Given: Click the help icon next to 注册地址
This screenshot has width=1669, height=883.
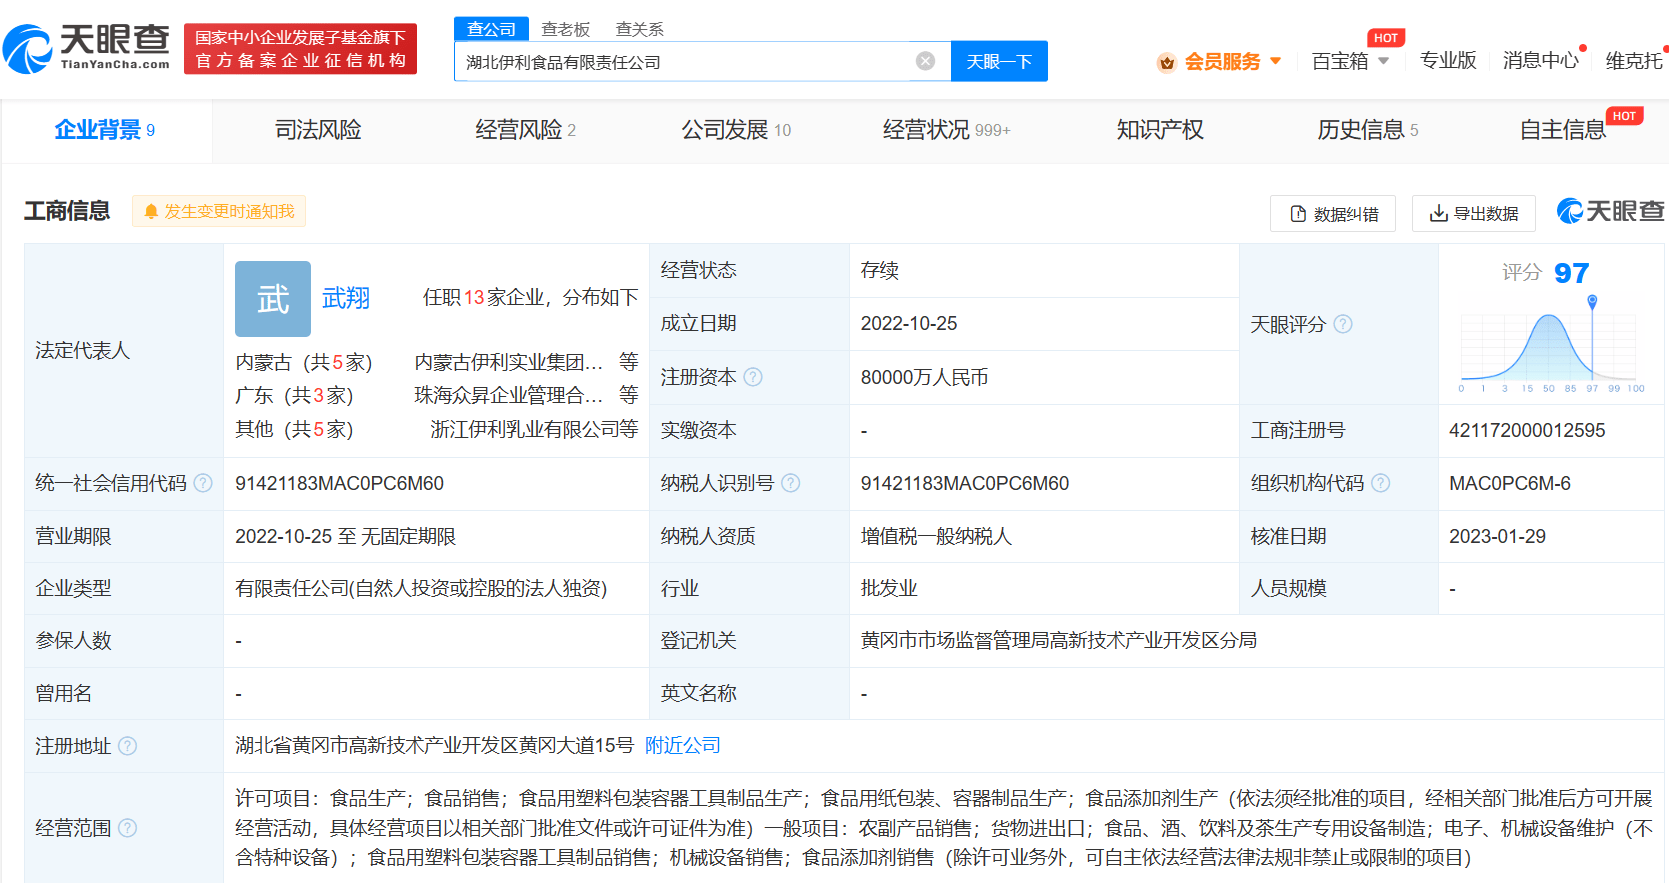Looking at the screenshot, I should 128,746.
